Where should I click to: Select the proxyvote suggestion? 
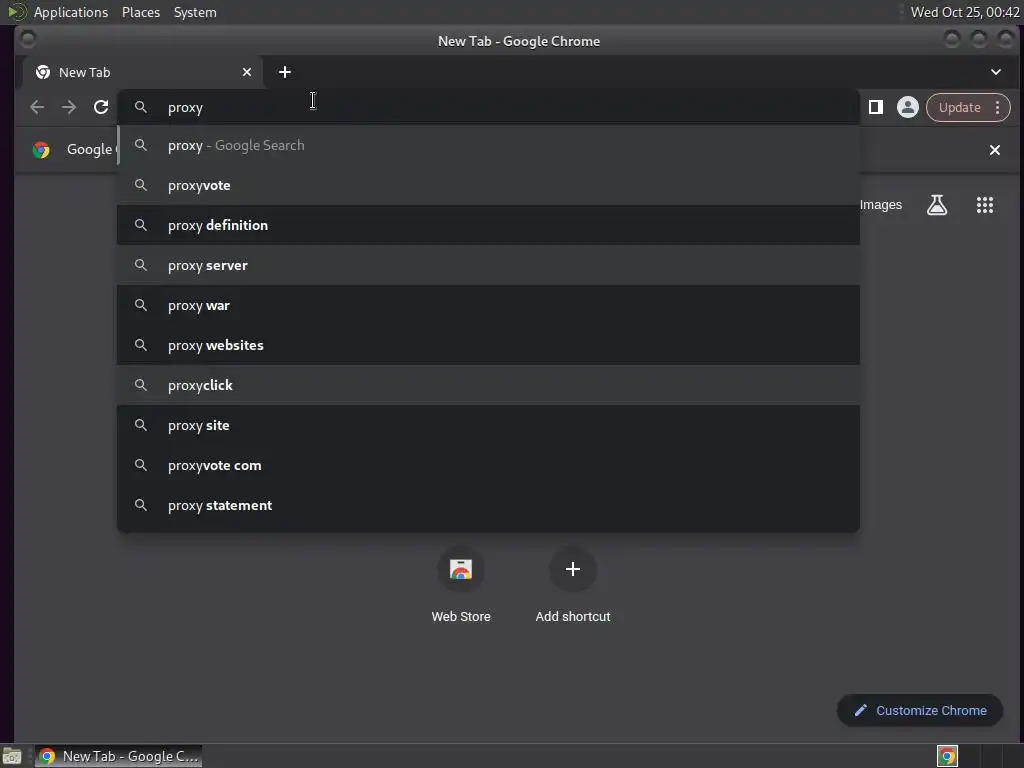click(x=488, y=185)
